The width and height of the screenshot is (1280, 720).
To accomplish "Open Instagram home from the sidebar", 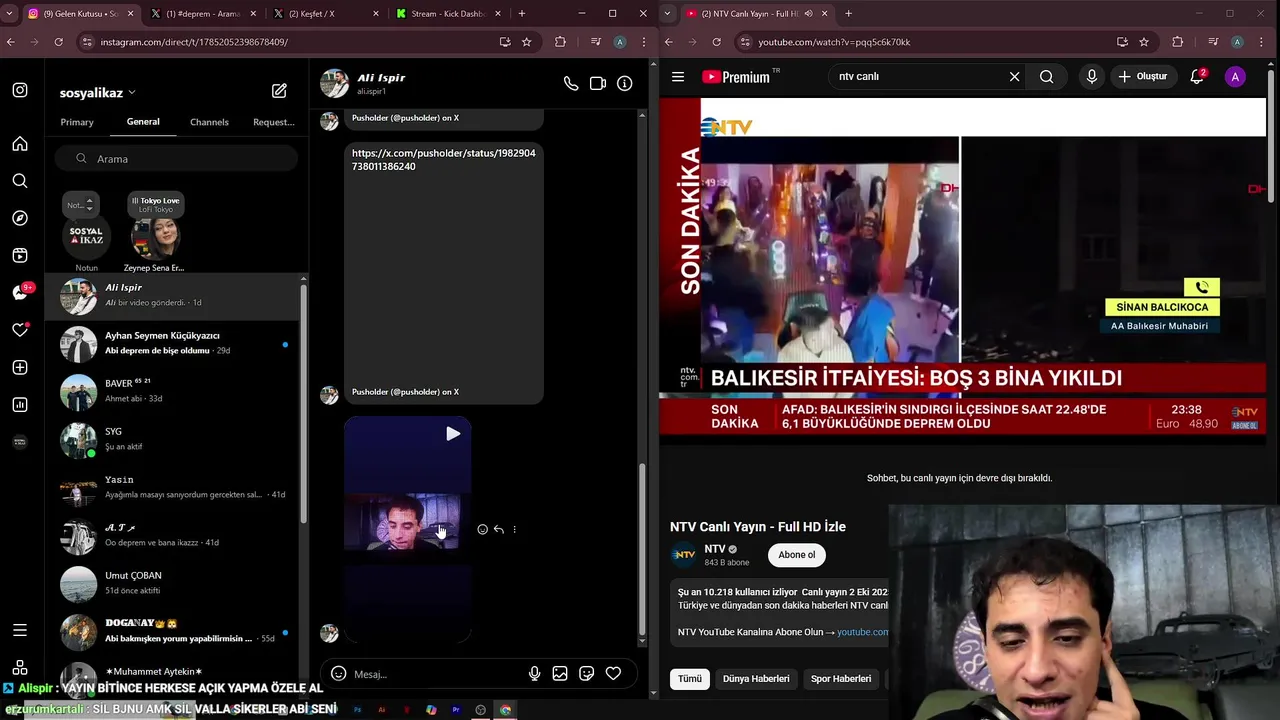I will point(20,143).
